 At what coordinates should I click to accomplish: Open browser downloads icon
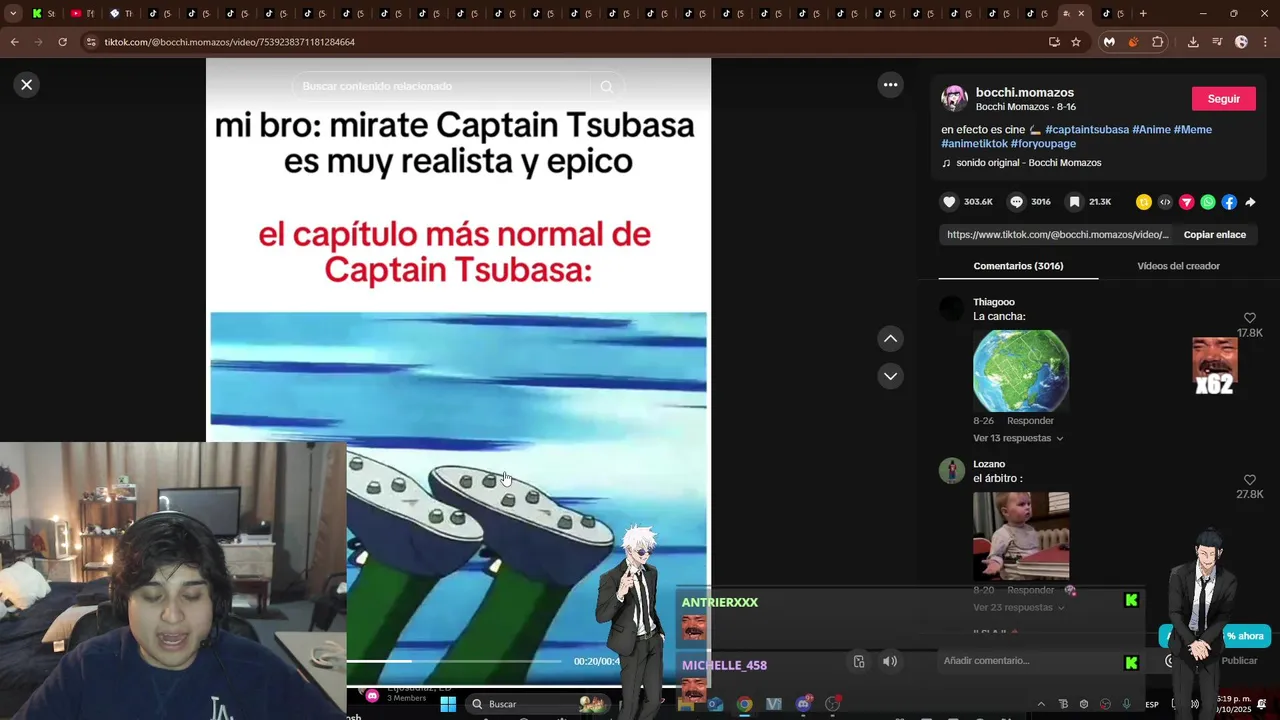click(1193, 42)
